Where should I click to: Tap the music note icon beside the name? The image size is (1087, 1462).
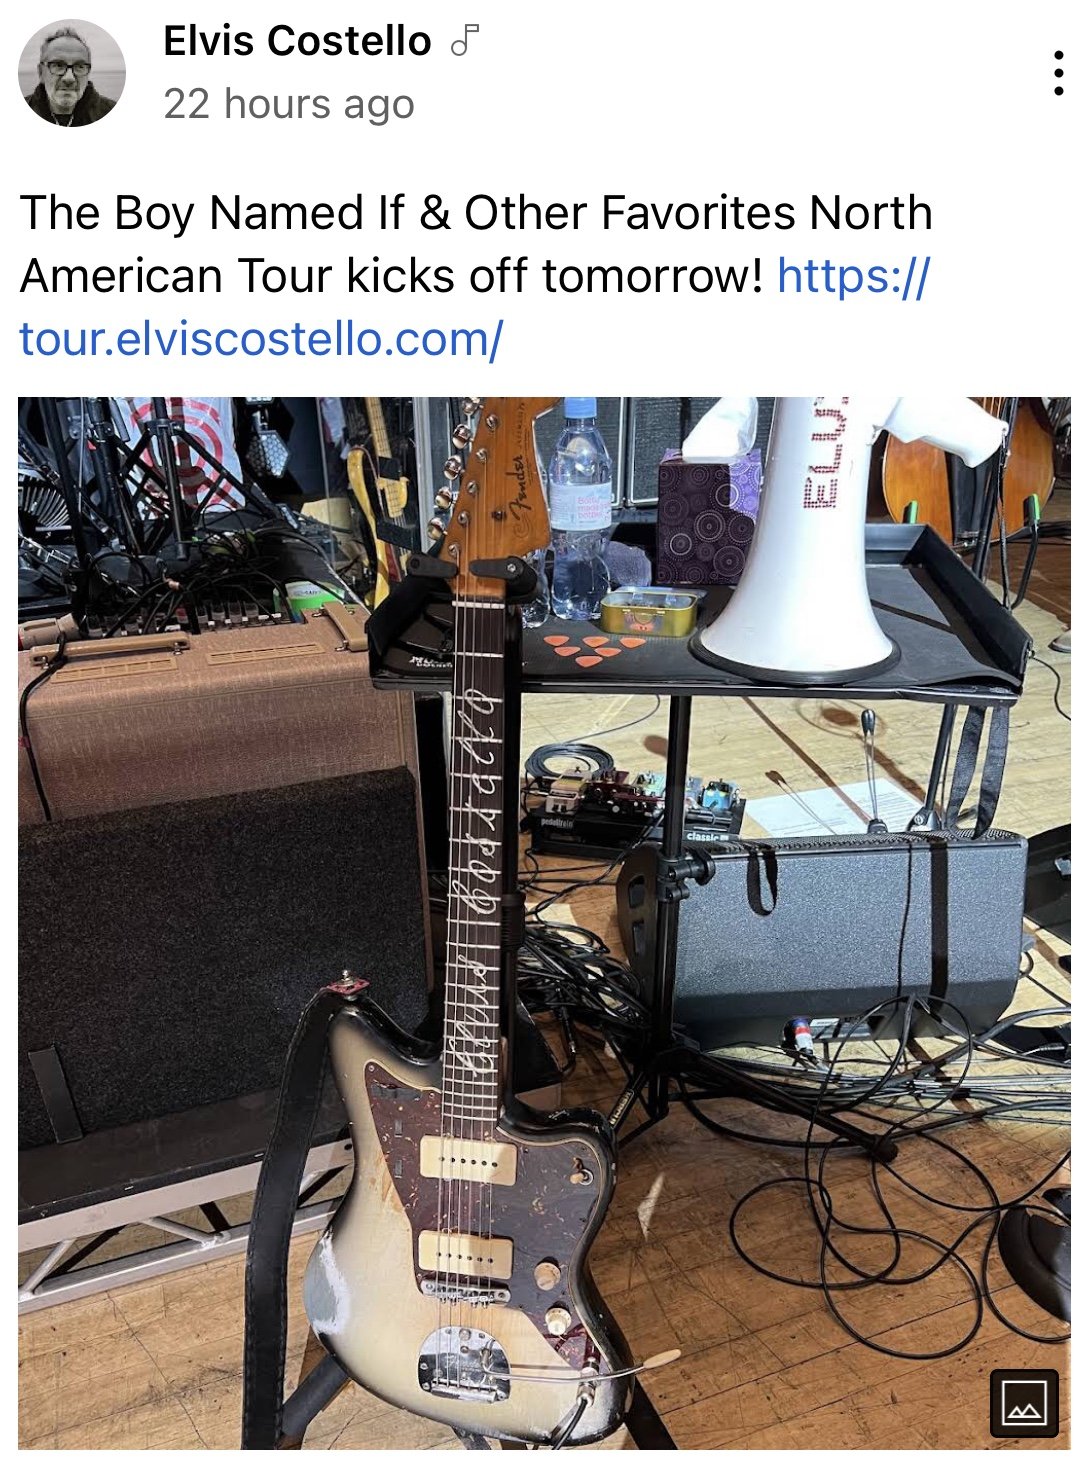point(465,41)
